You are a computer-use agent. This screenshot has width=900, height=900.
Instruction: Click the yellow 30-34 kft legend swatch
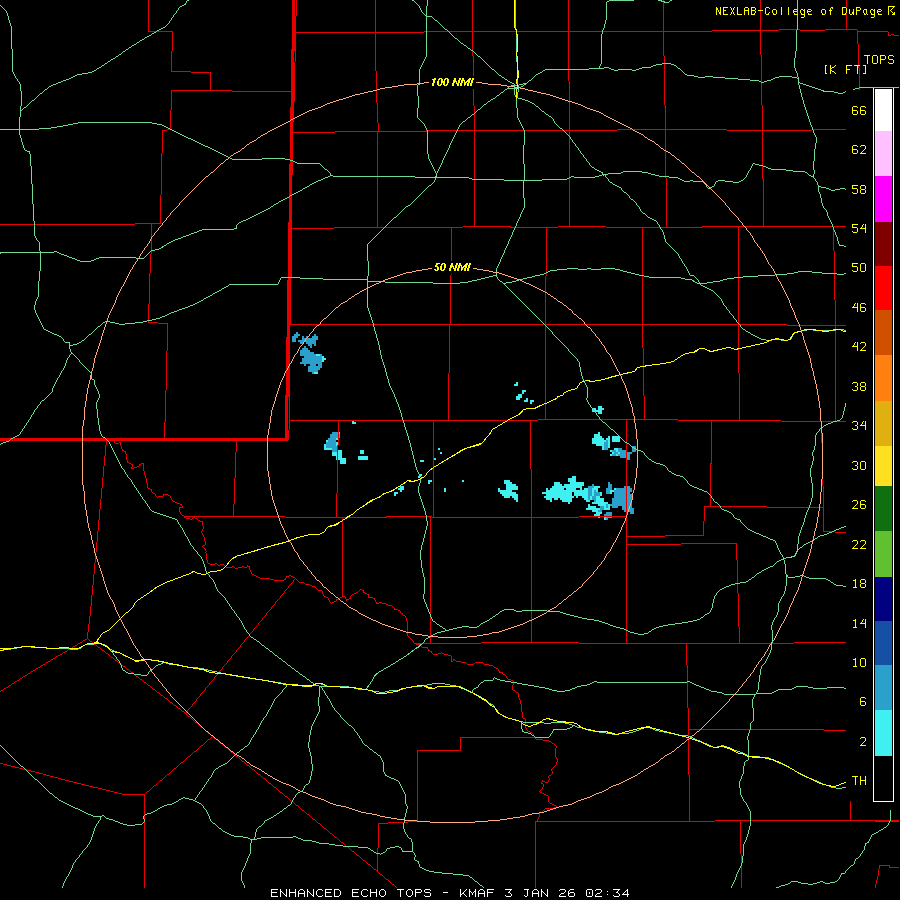[883, 466]
